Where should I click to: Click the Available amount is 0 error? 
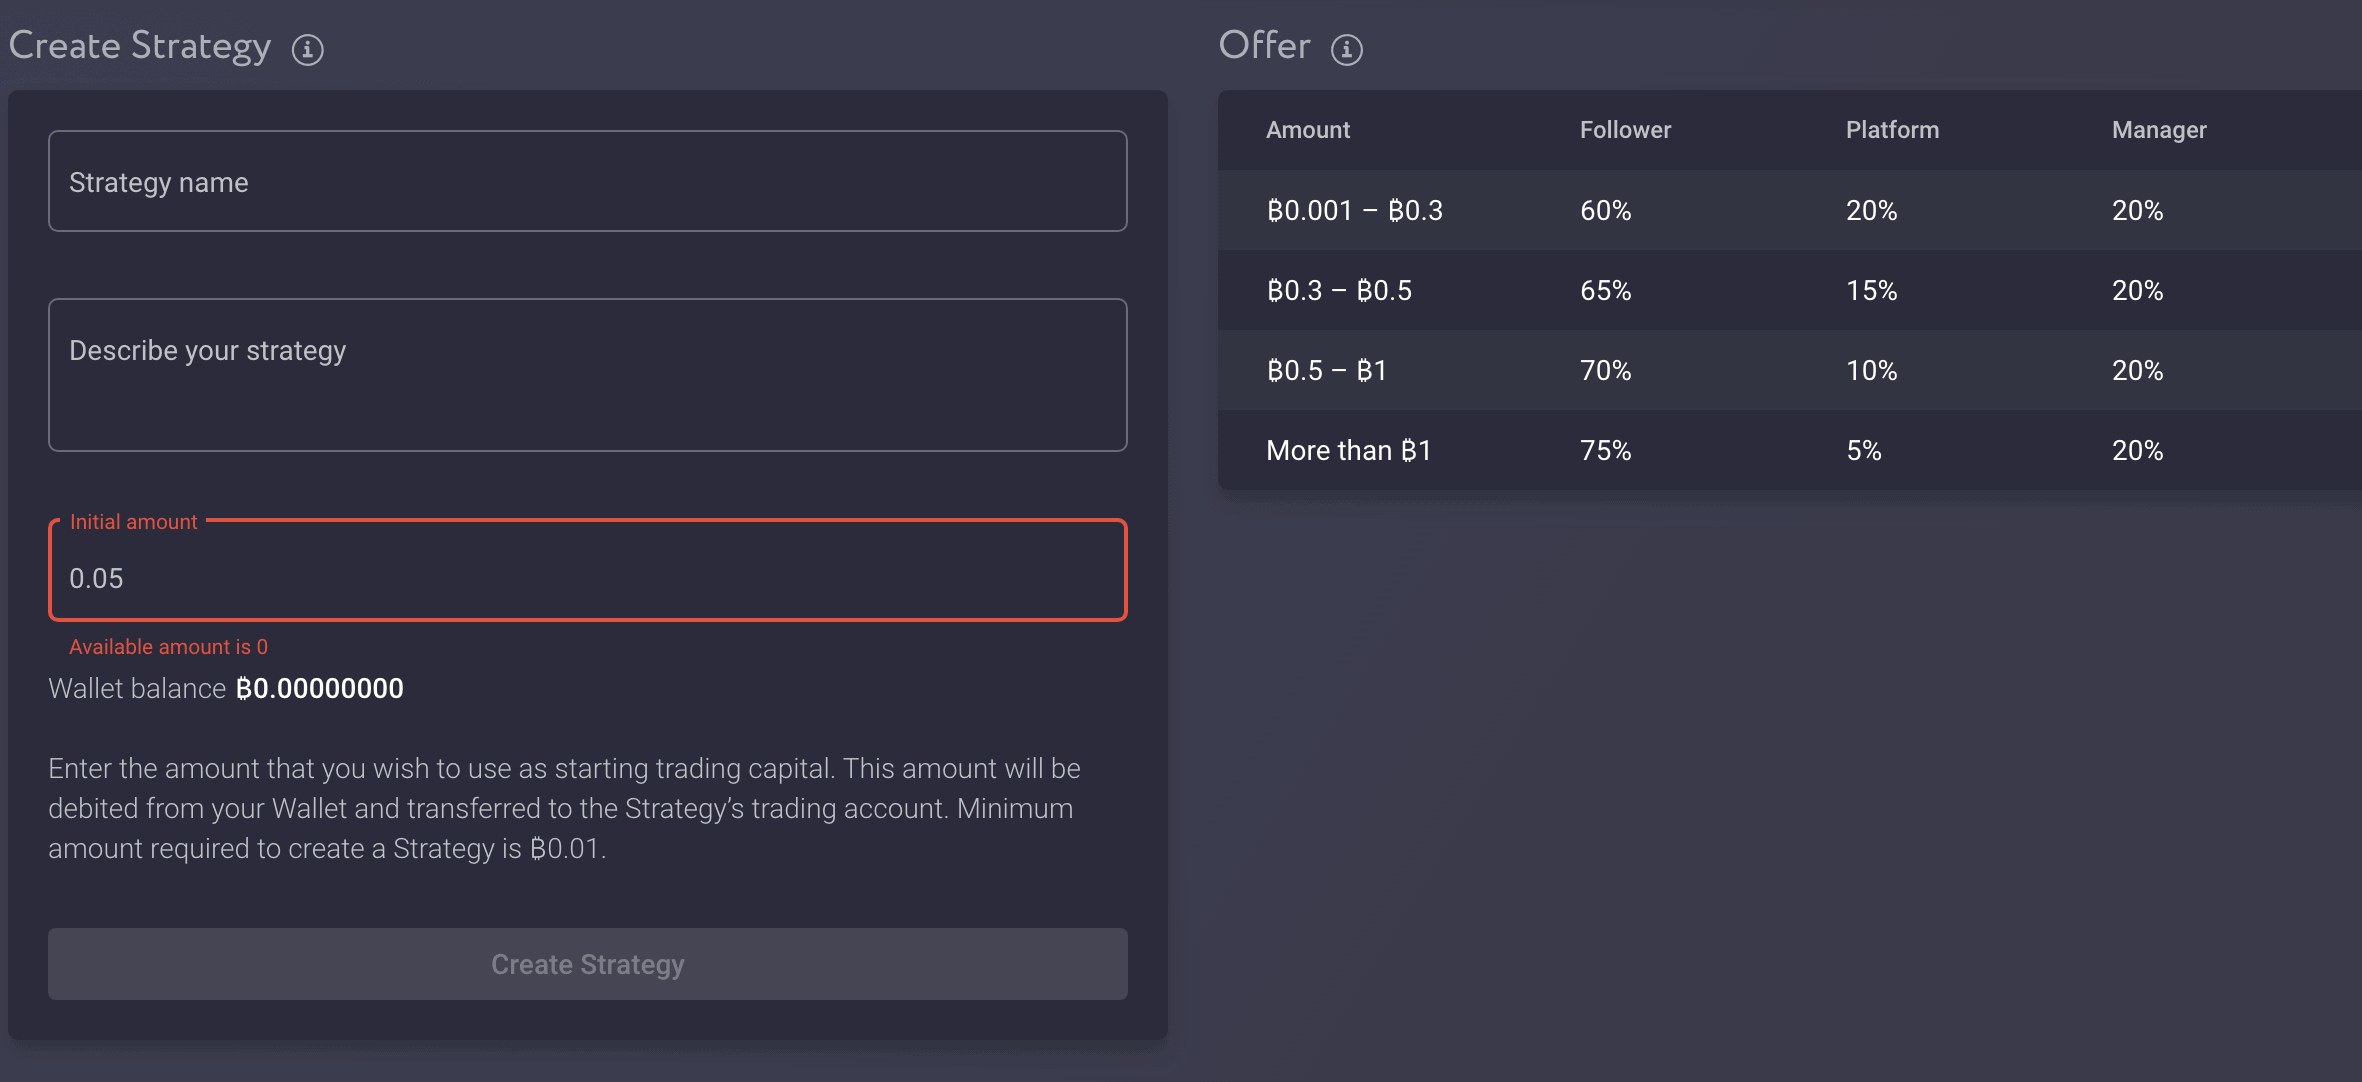pos(168,647)
